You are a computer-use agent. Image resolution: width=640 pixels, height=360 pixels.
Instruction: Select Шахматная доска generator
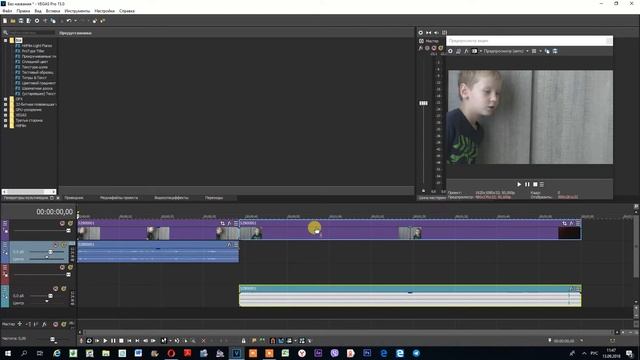pyautogui.click(x=37, y=88)
